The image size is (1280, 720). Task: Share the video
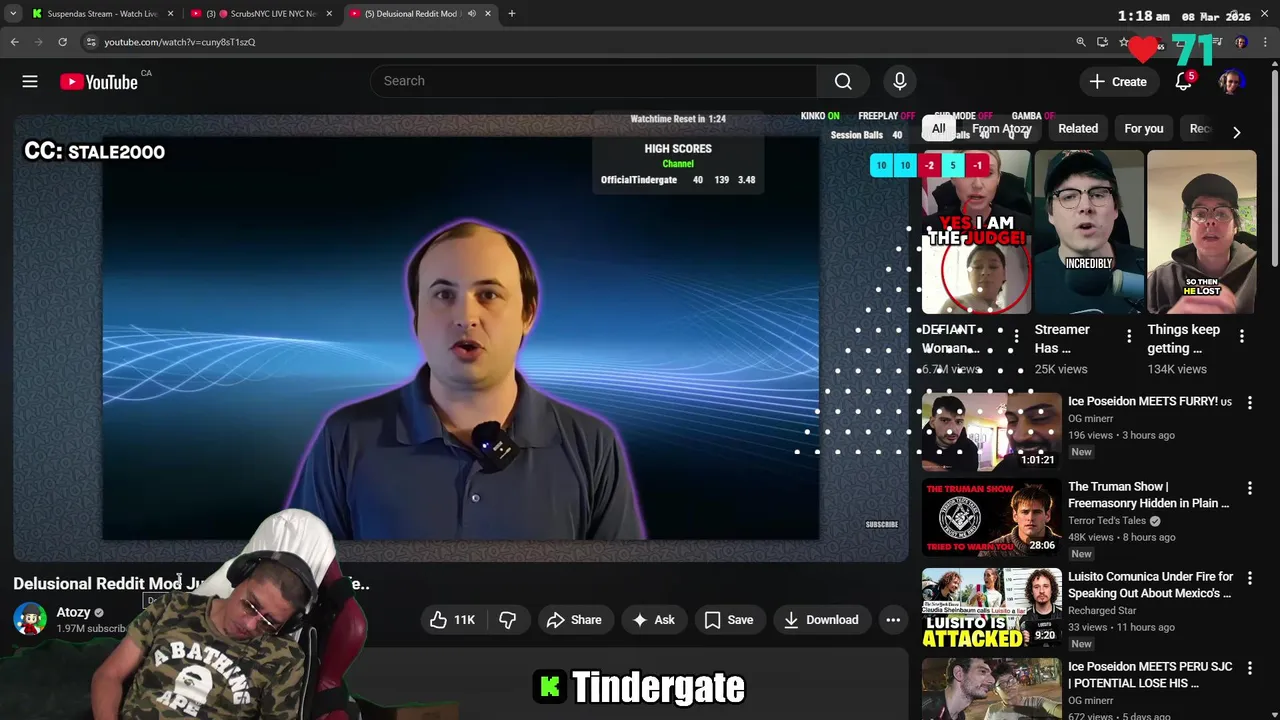click(x=574, y=620)
